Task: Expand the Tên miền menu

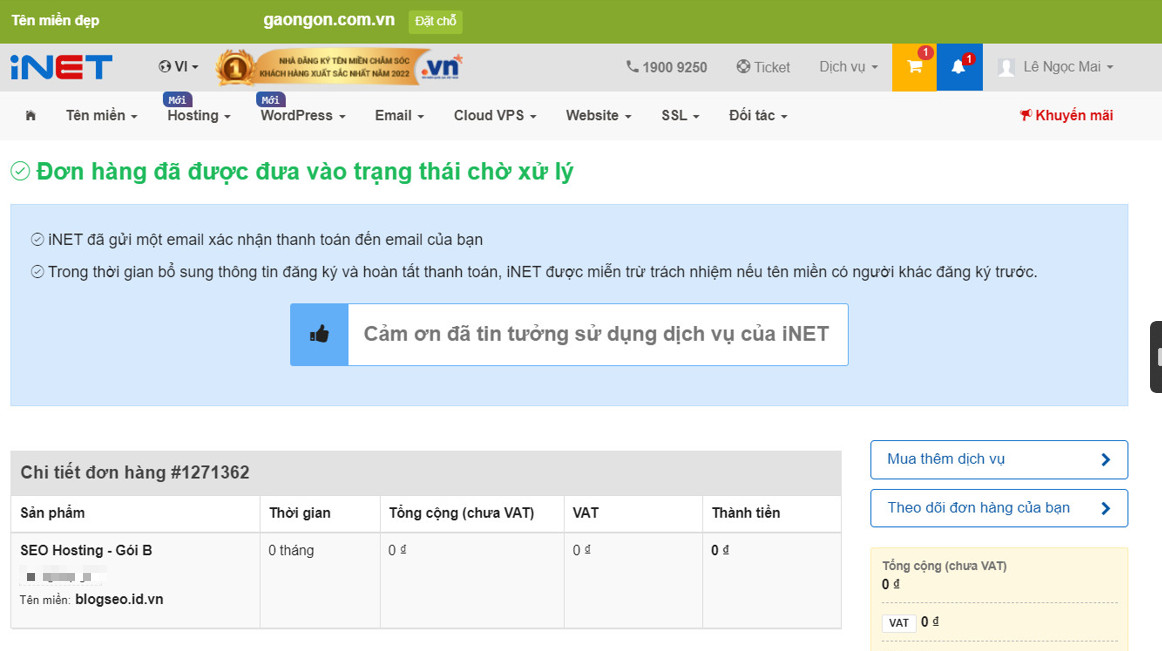Action: pos(102,116)
